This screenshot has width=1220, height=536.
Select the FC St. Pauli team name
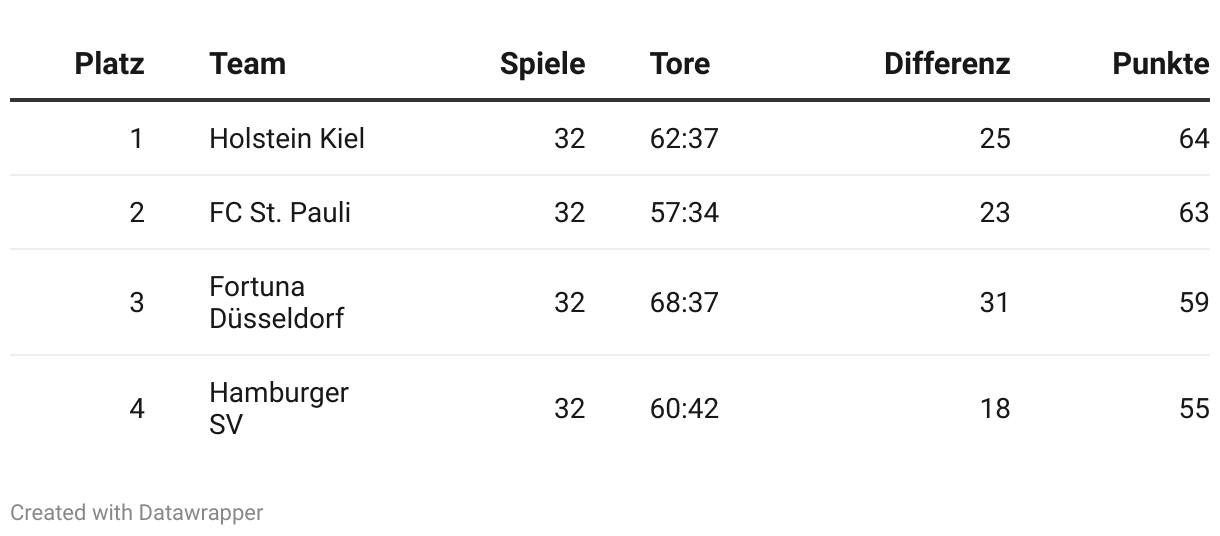280,212
